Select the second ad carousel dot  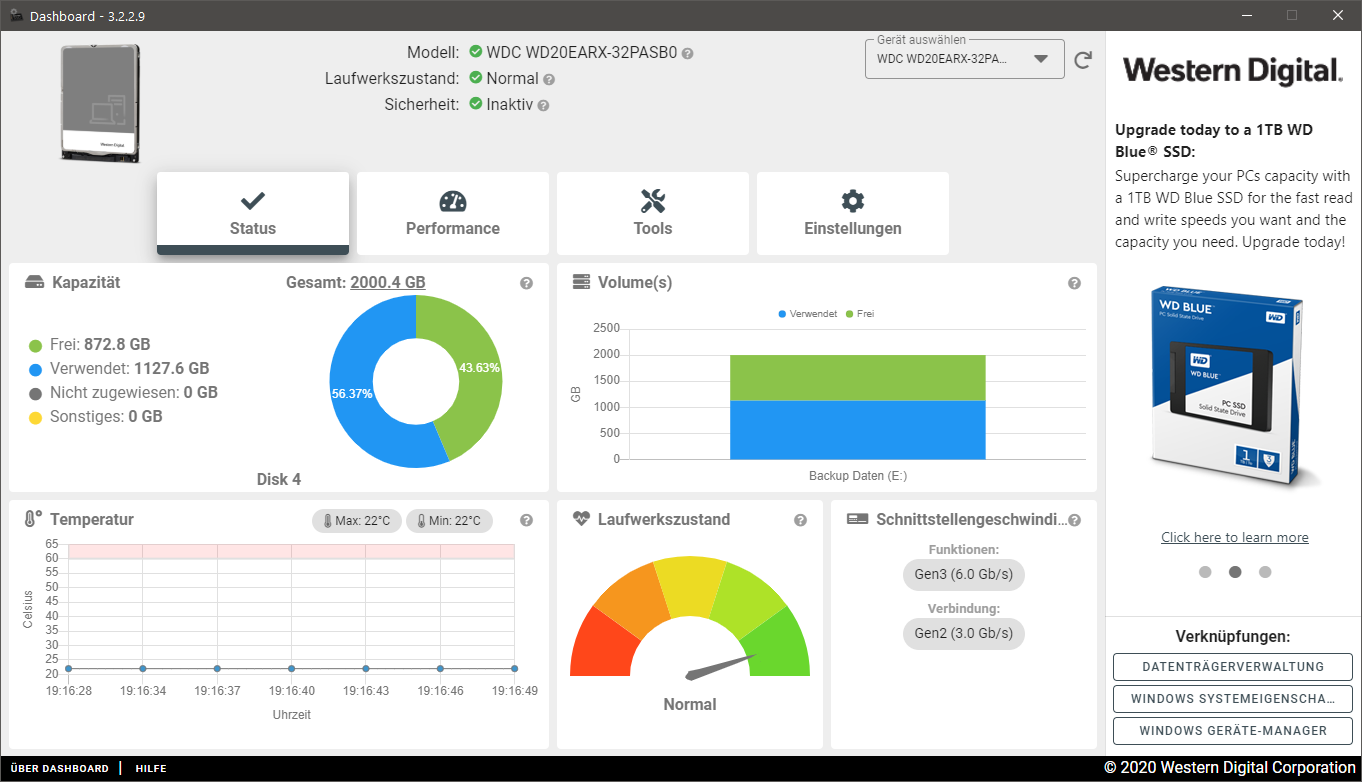coord(1235,572)
